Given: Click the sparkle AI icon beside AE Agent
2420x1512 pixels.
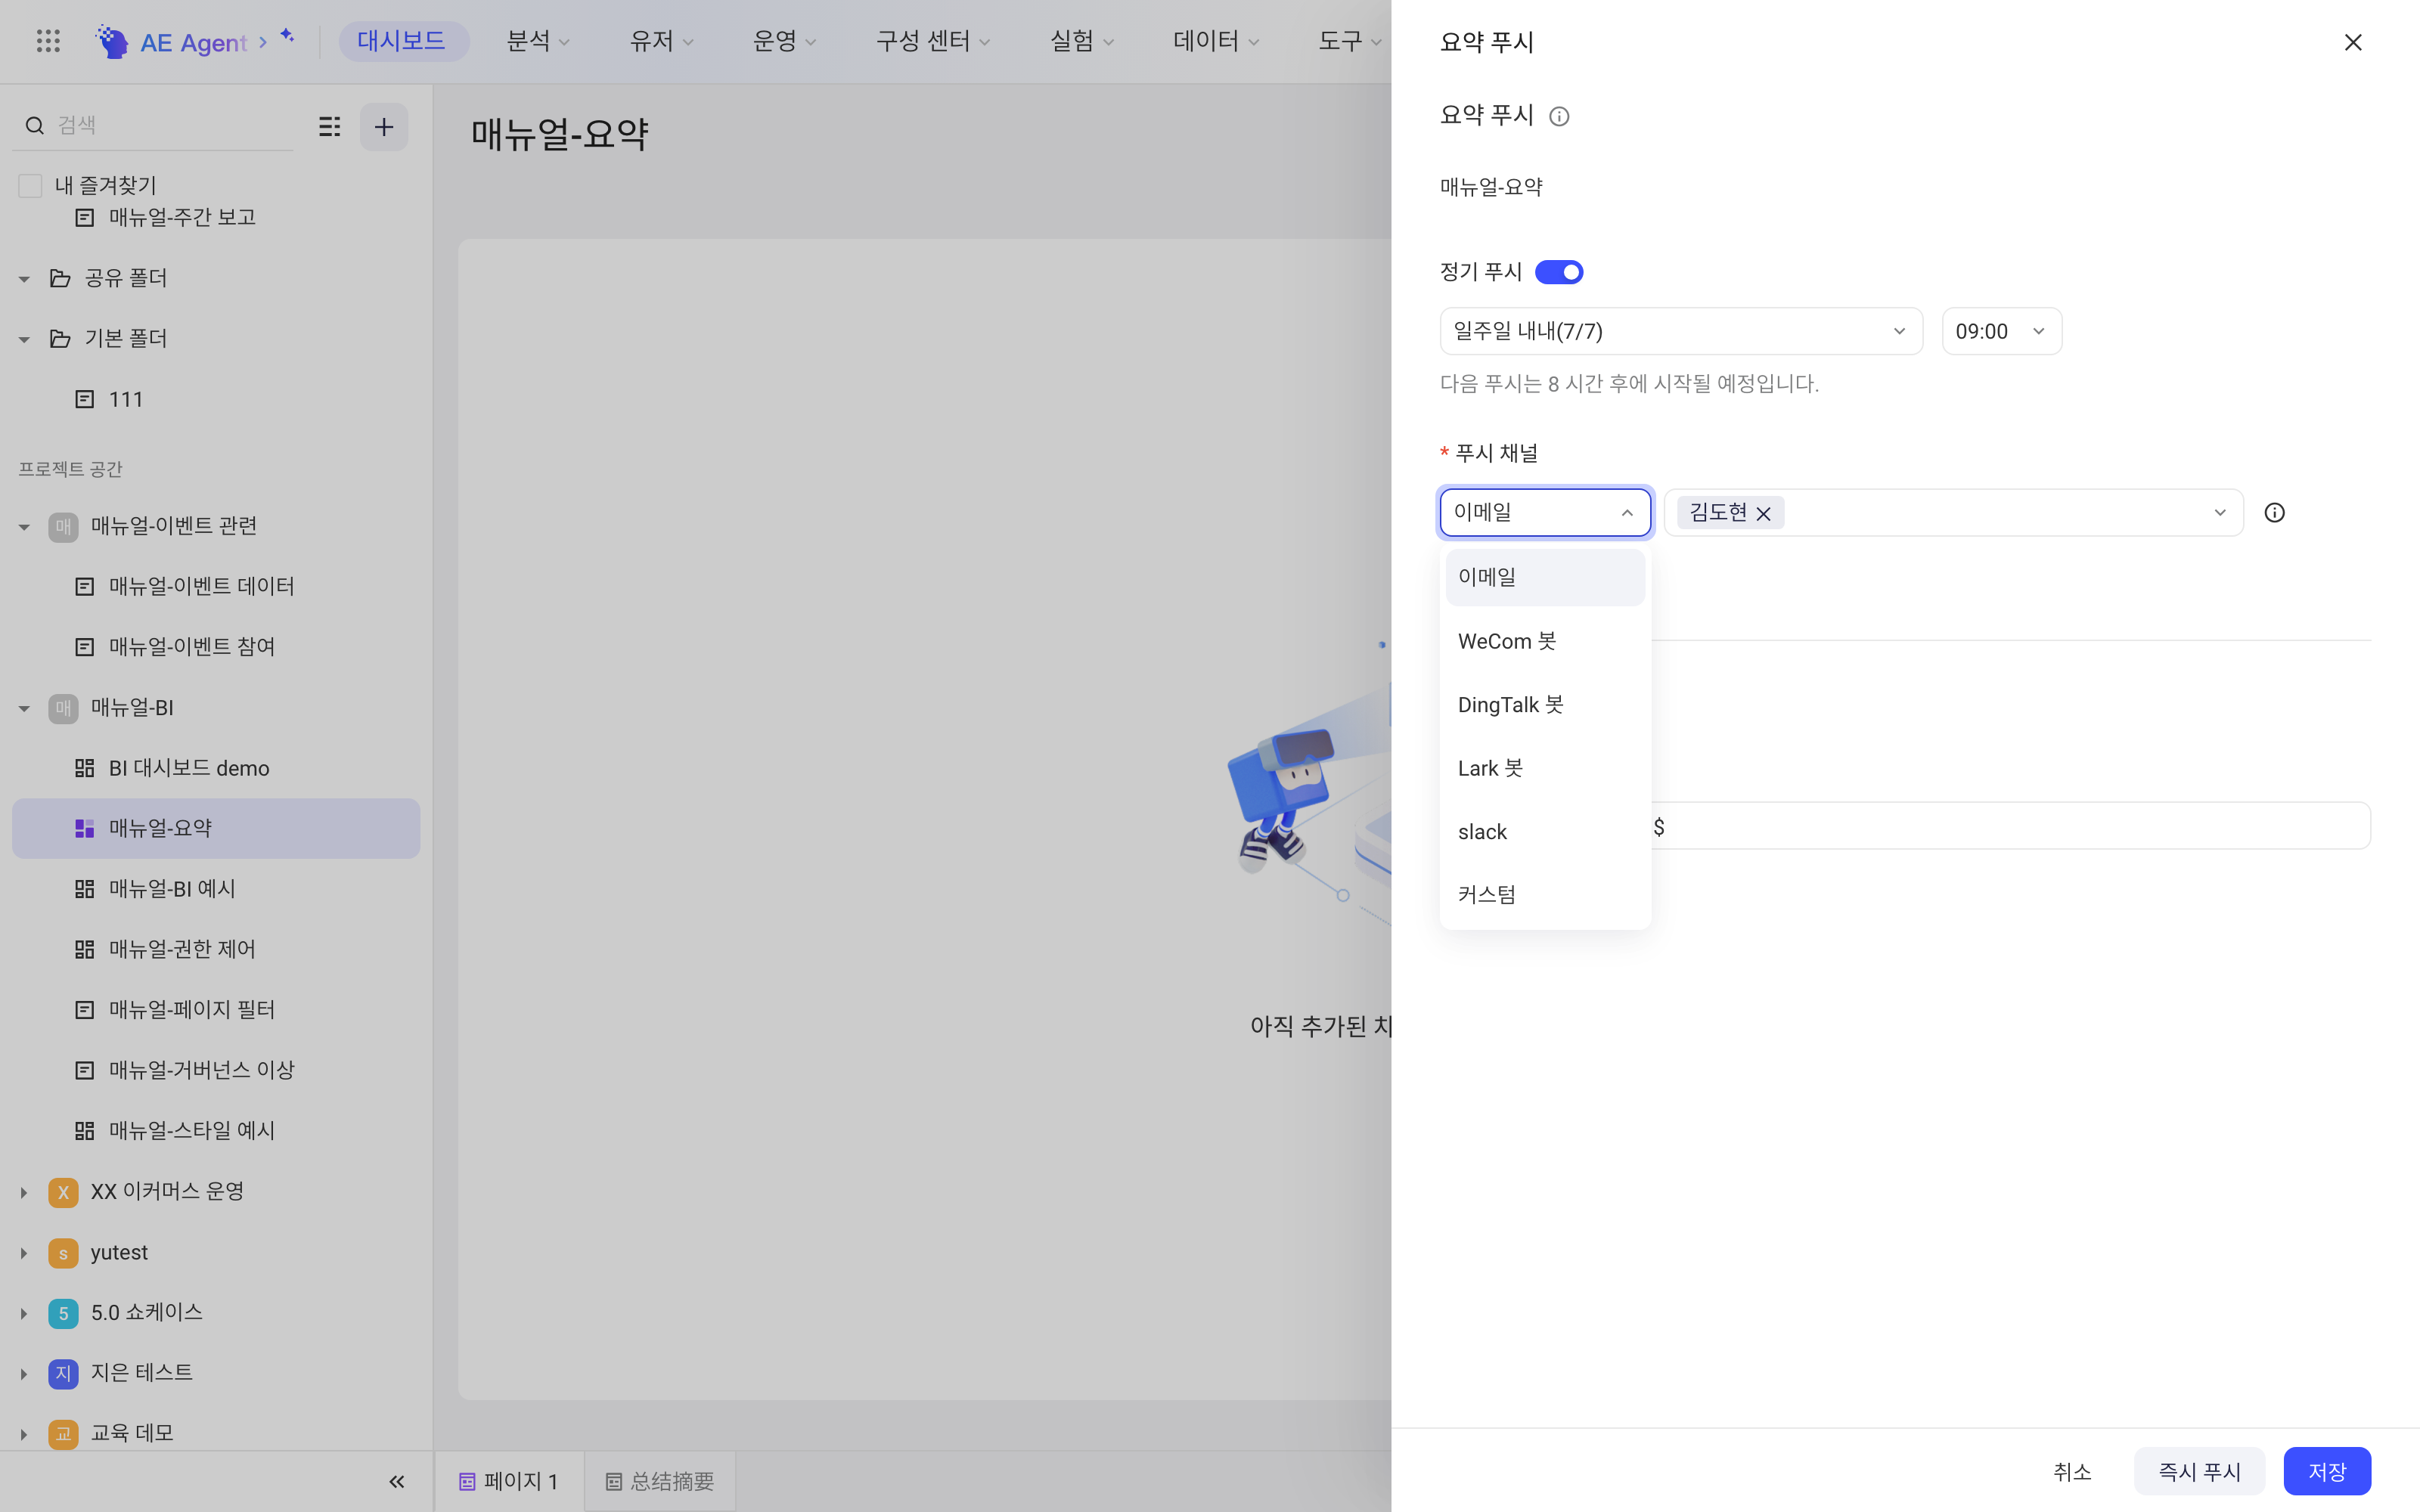Looking at the screenshot, I should 288,36.
